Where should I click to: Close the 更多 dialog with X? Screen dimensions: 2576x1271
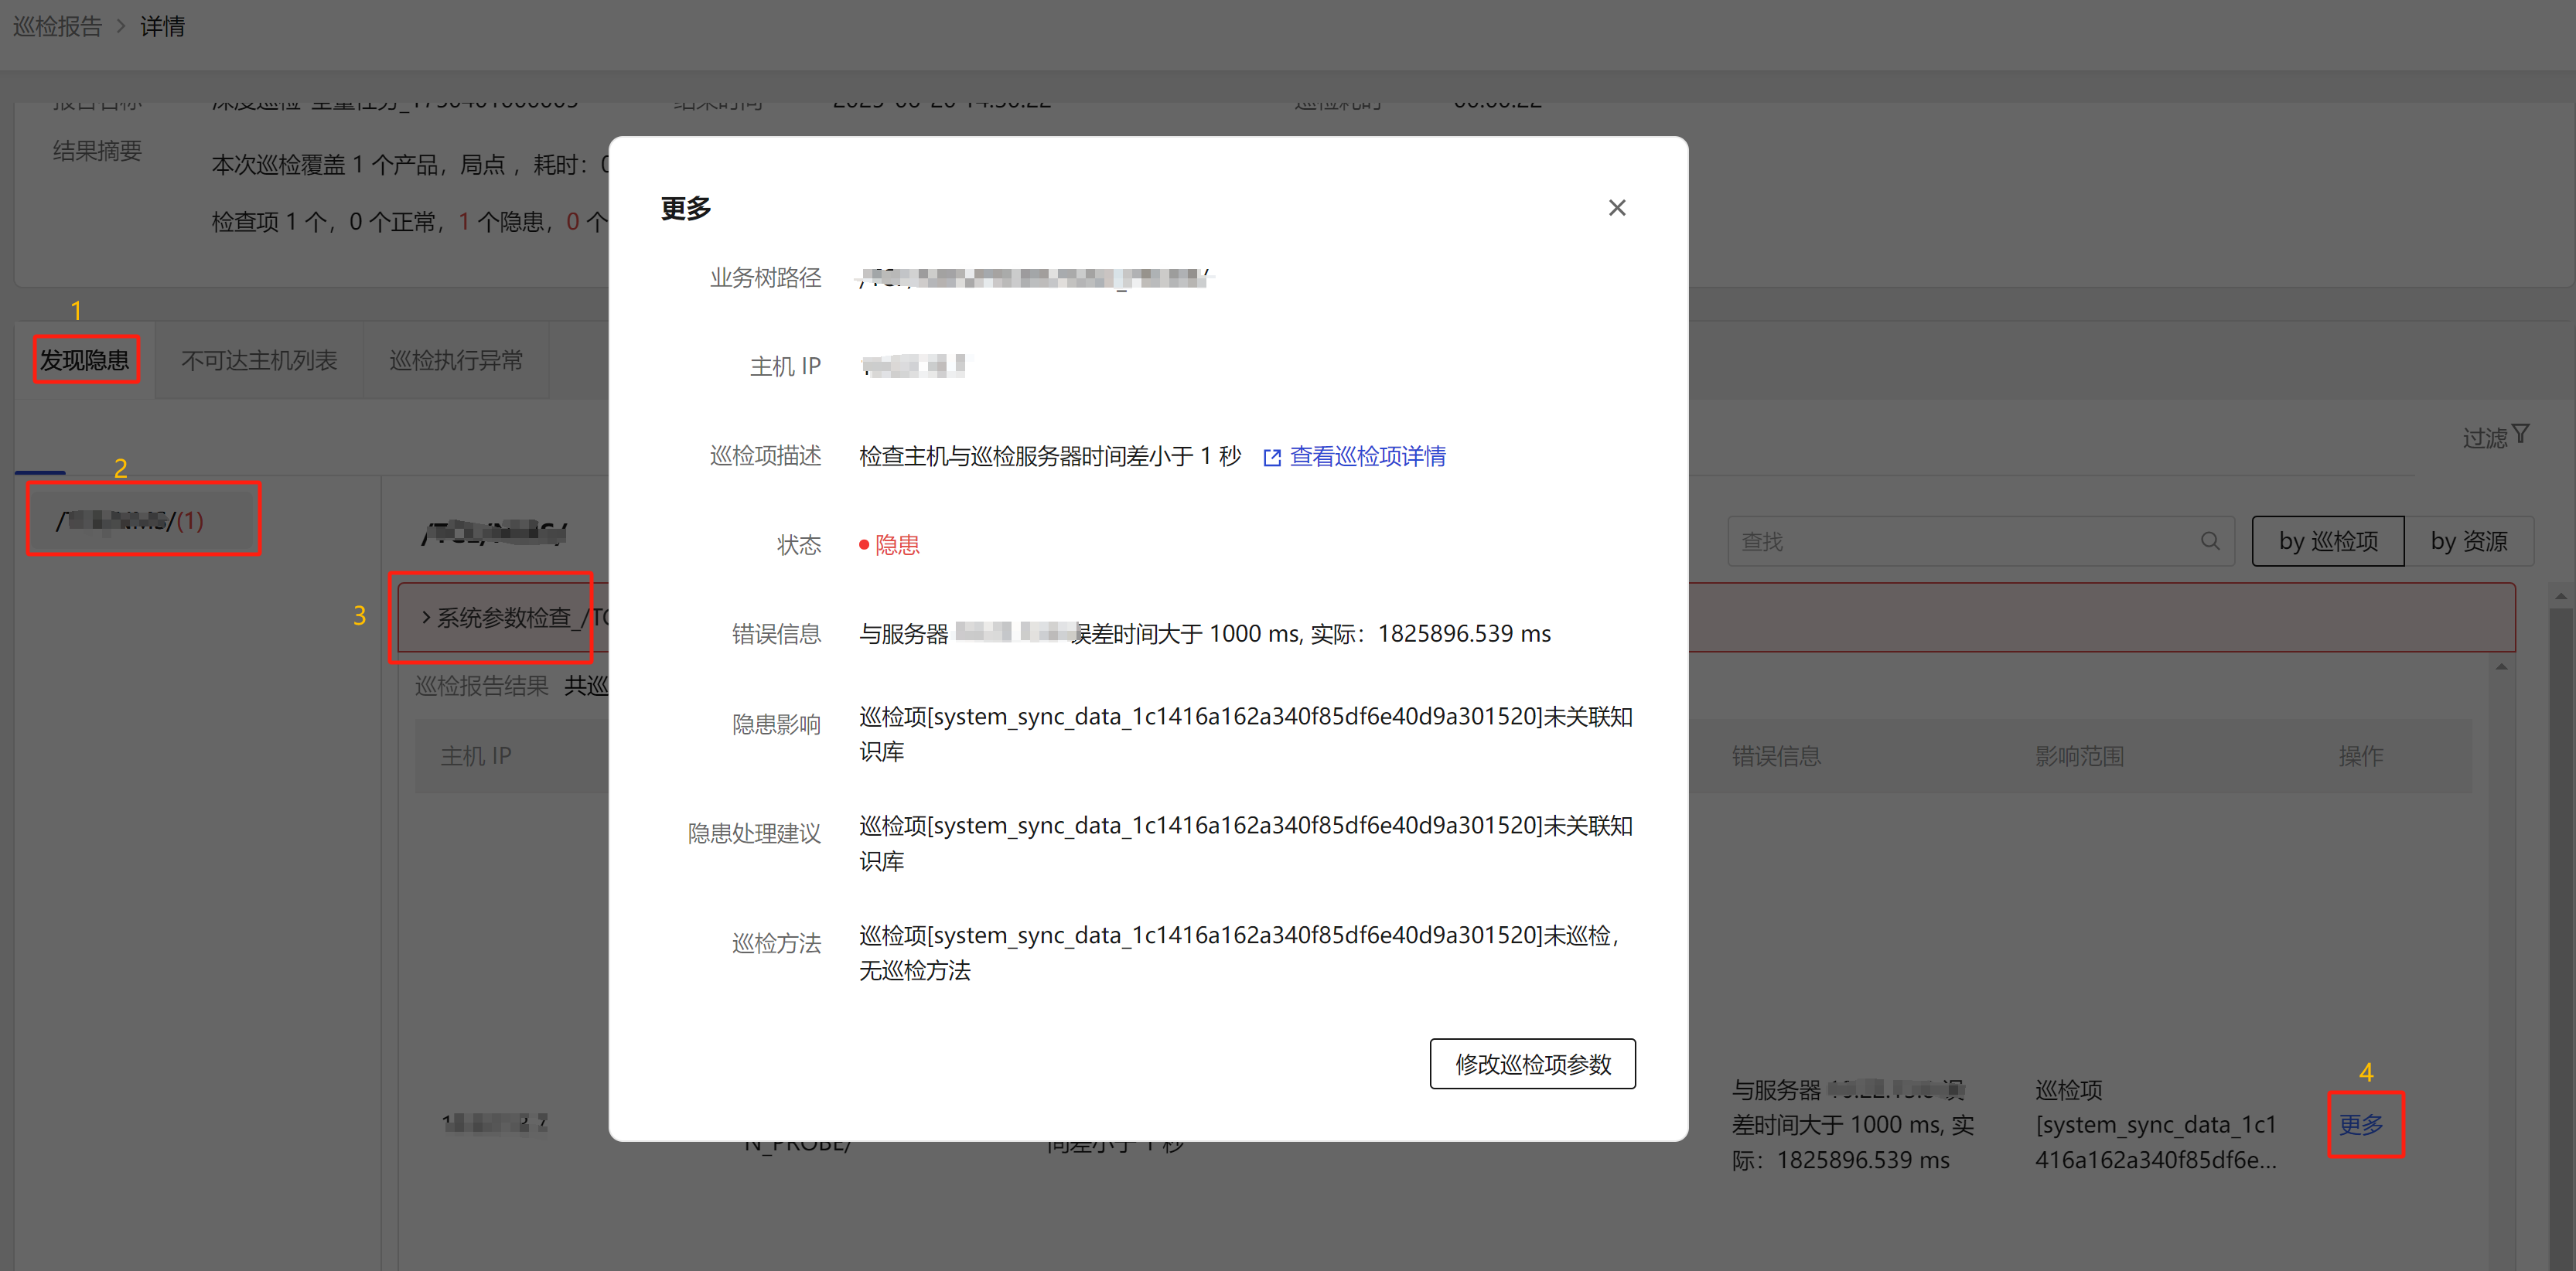tap(1616, 208)
